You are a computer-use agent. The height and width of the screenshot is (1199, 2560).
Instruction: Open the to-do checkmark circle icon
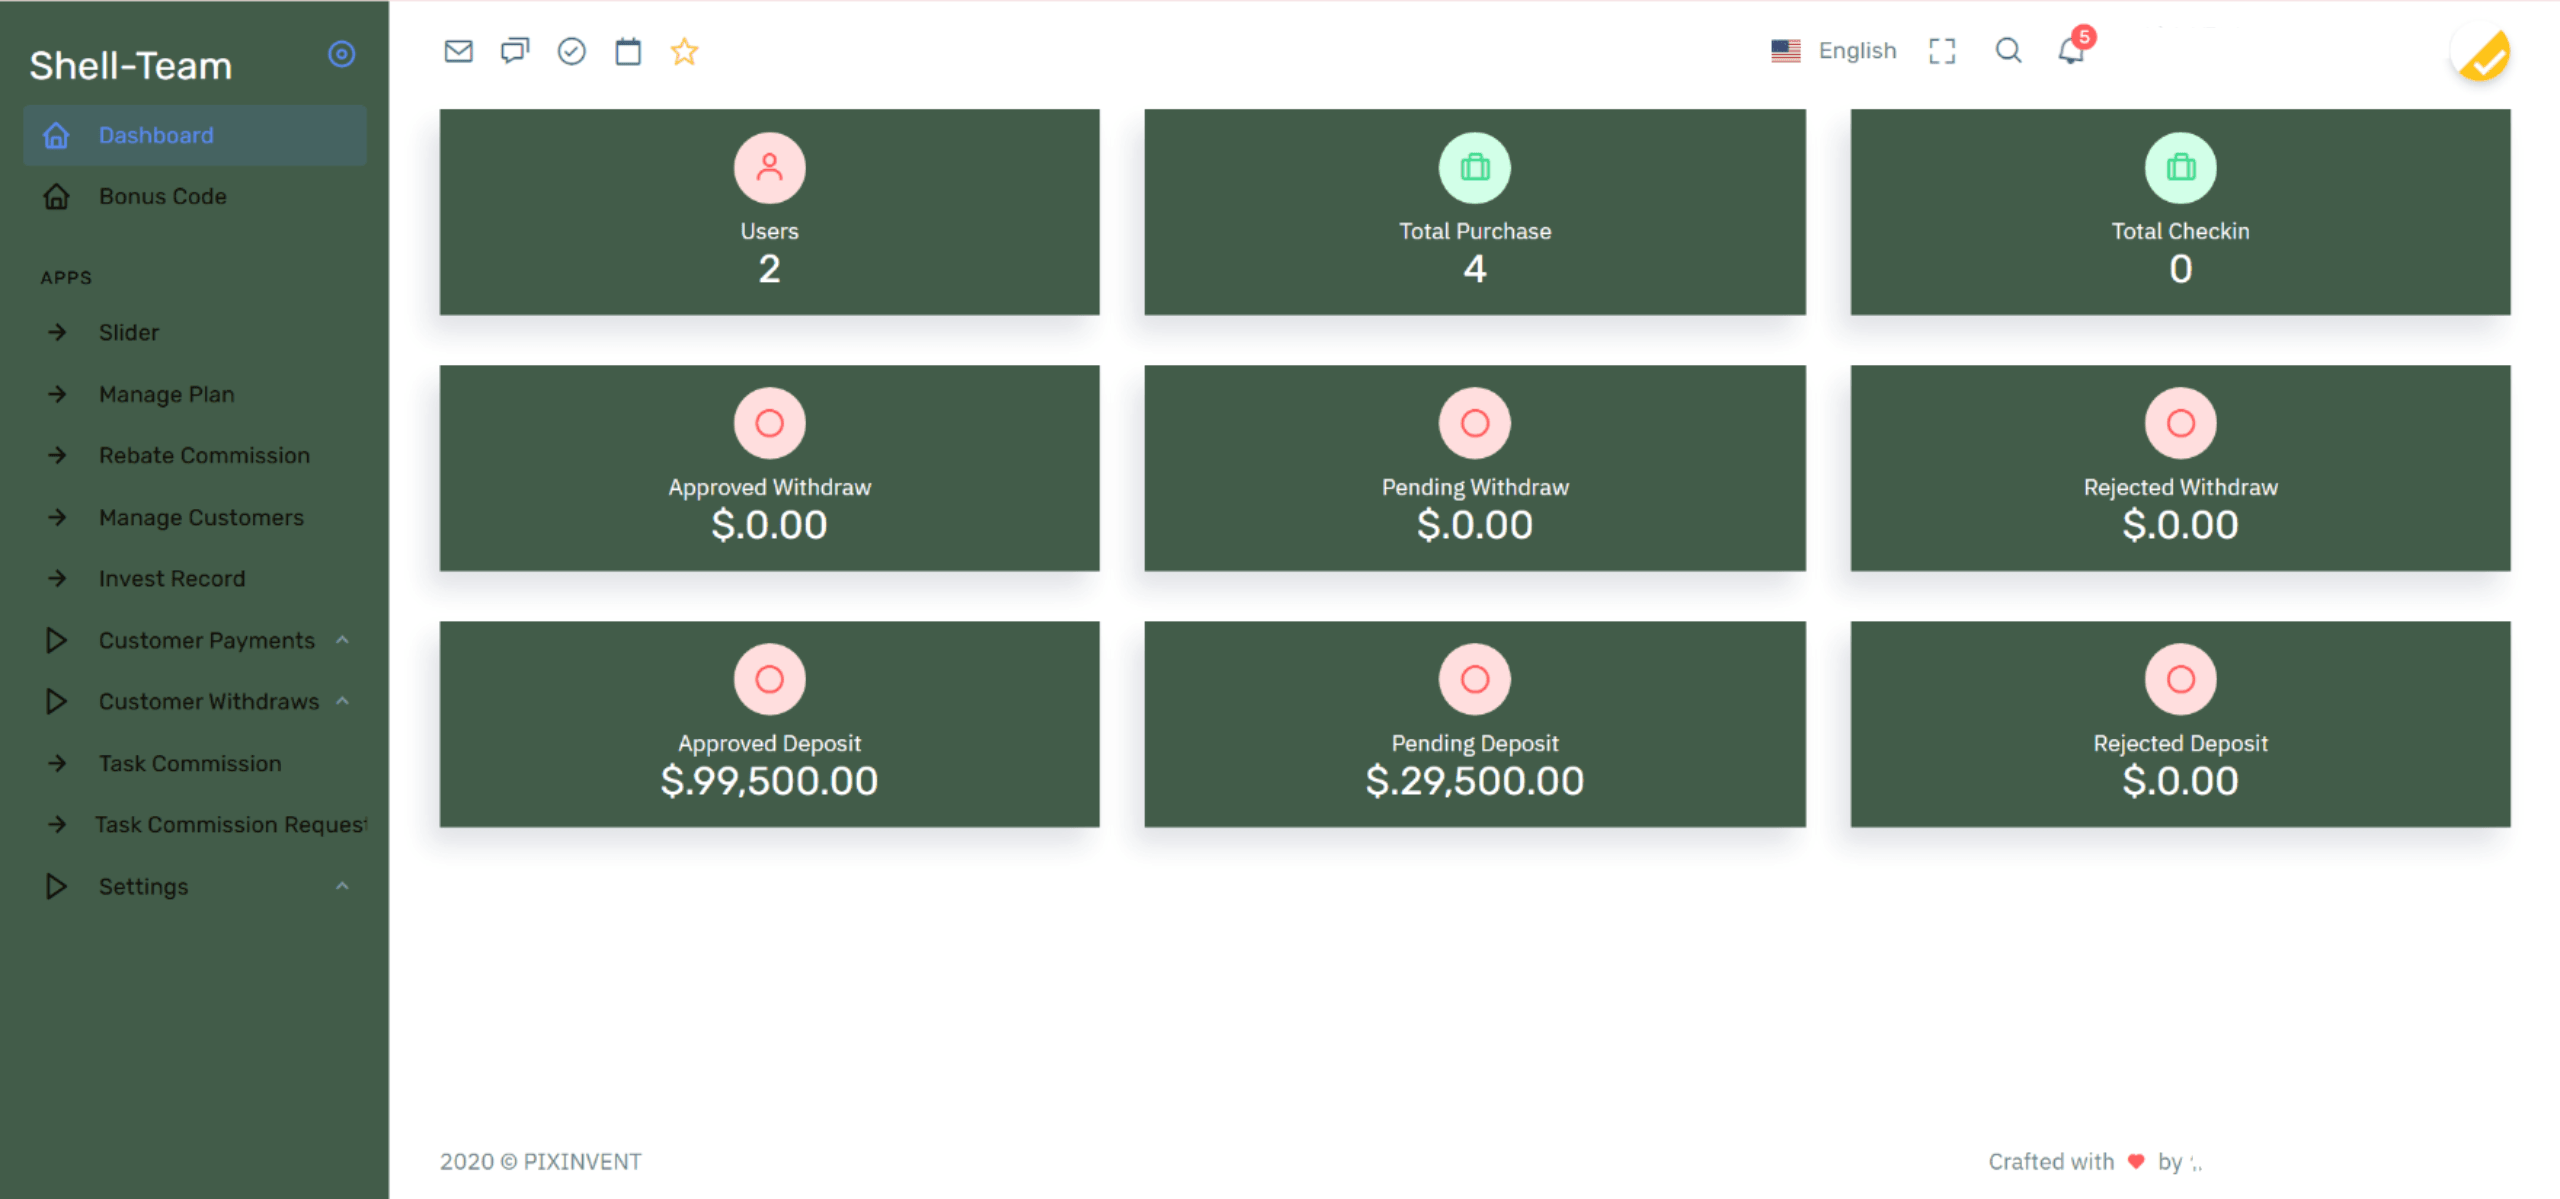pyautogui.click(x=571, y=51)
